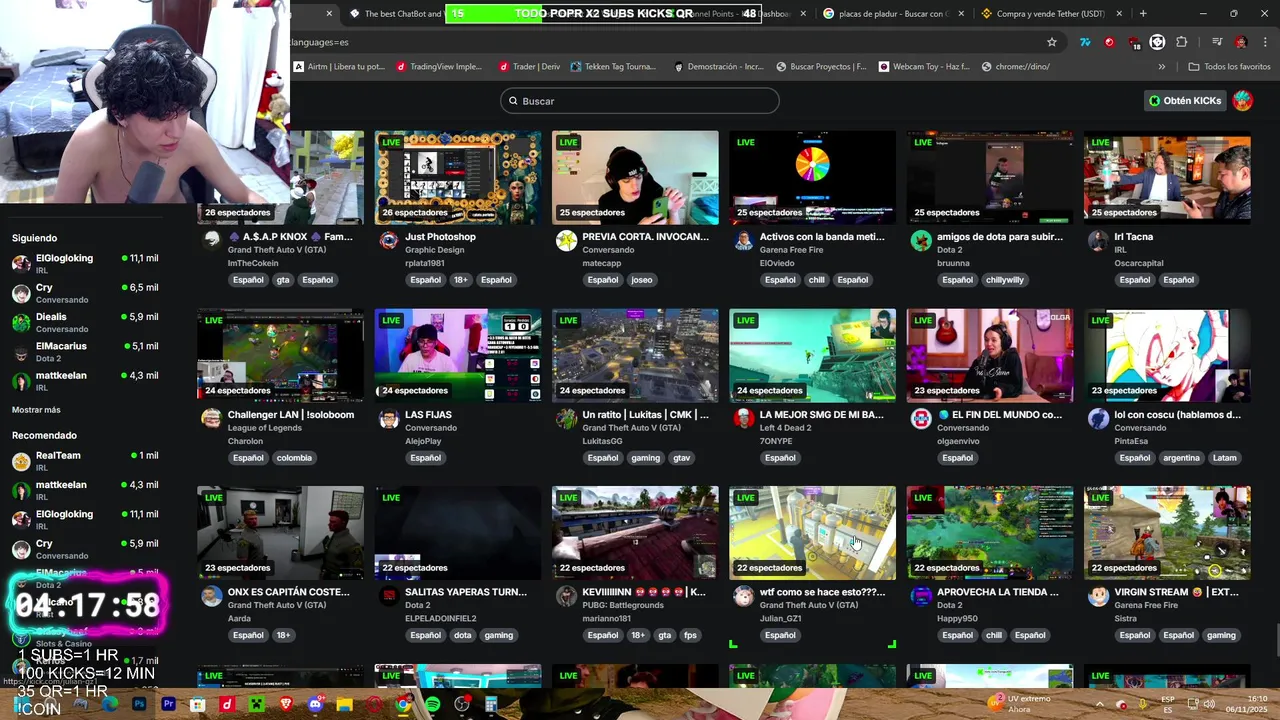Viewport: 1280px width, 720px height.
Task: Click RealTeam avatar in Recomendado
Action: click(21, 461)
